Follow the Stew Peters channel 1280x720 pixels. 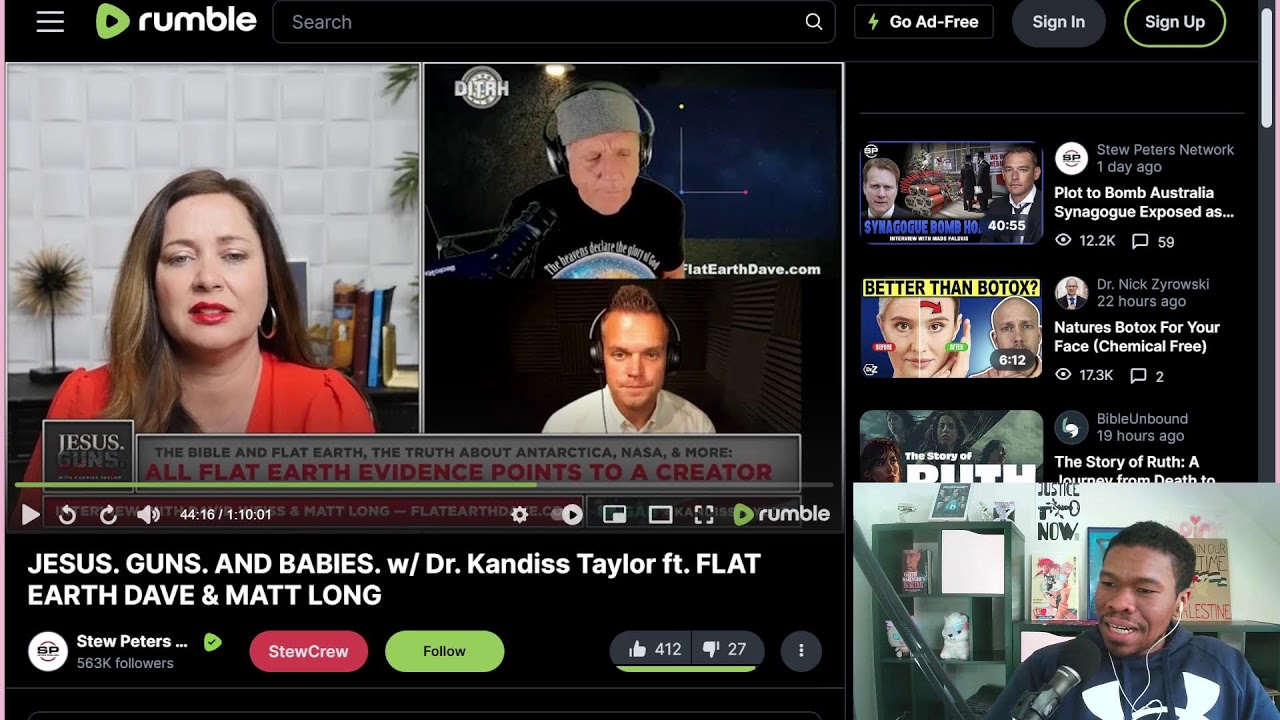coord(444,651)
